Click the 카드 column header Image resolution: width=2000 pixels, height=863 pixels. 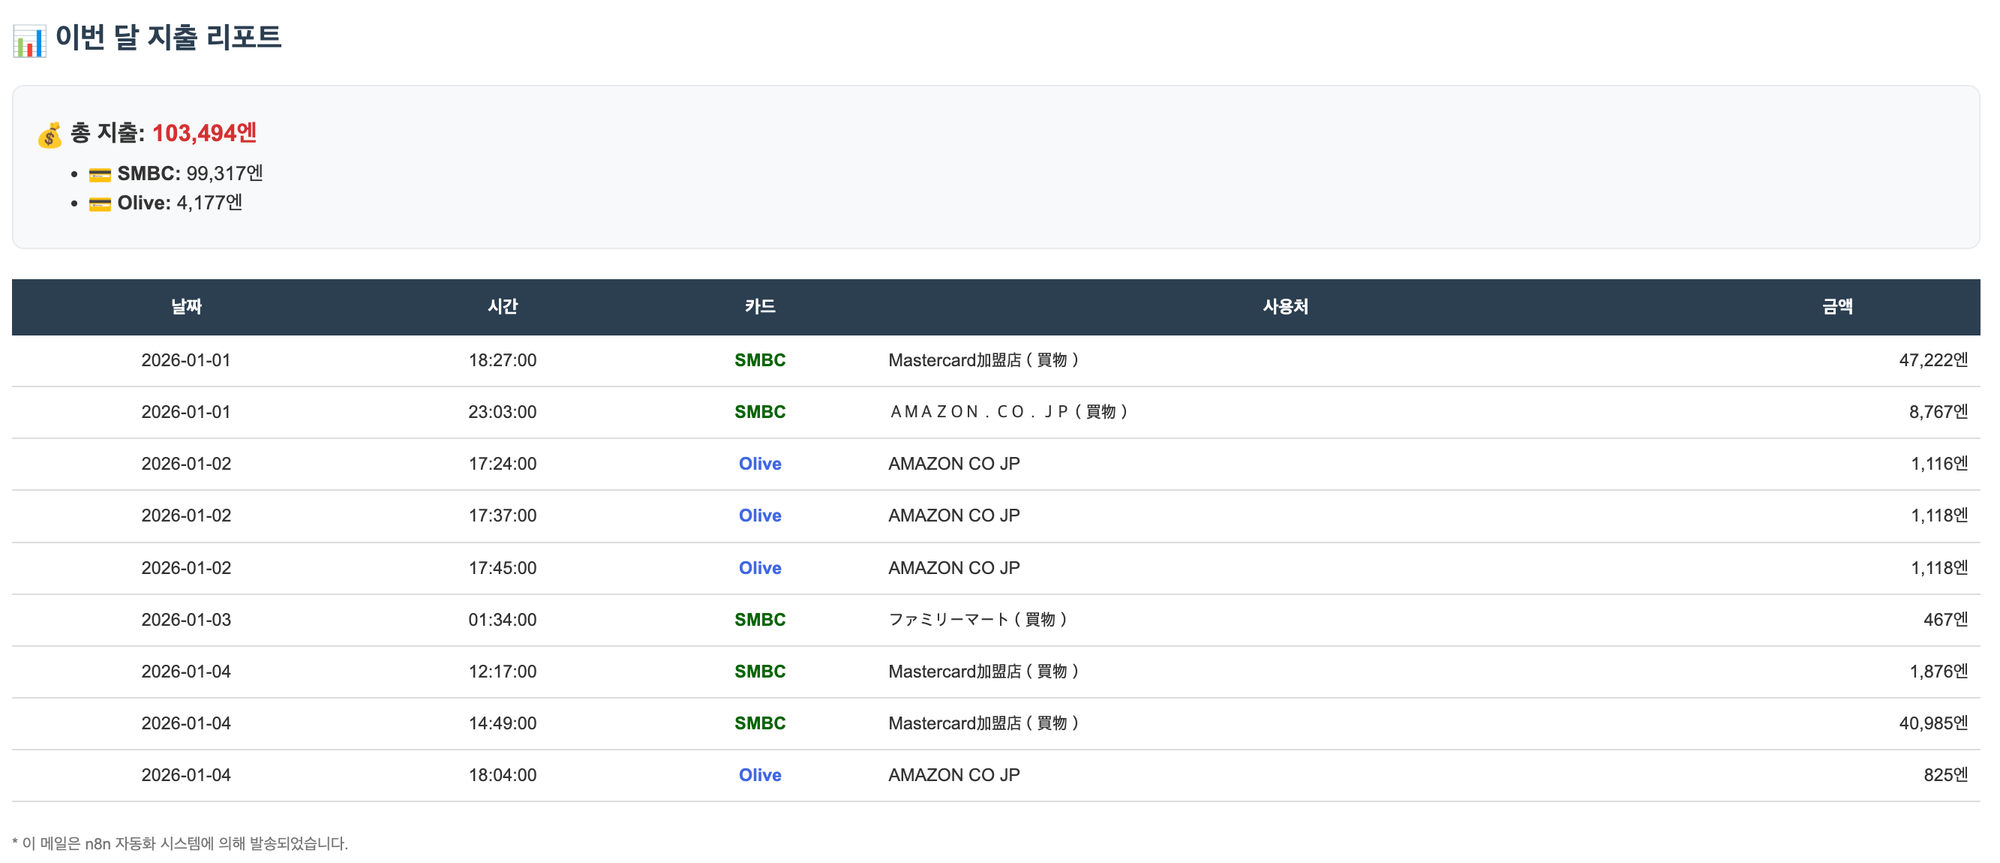pos(759,307)
